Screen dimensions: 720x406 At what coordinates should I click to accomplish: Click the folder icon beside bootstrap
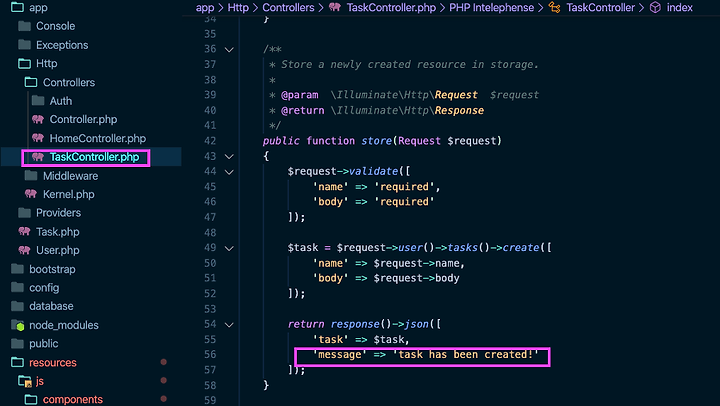(17, 269)
